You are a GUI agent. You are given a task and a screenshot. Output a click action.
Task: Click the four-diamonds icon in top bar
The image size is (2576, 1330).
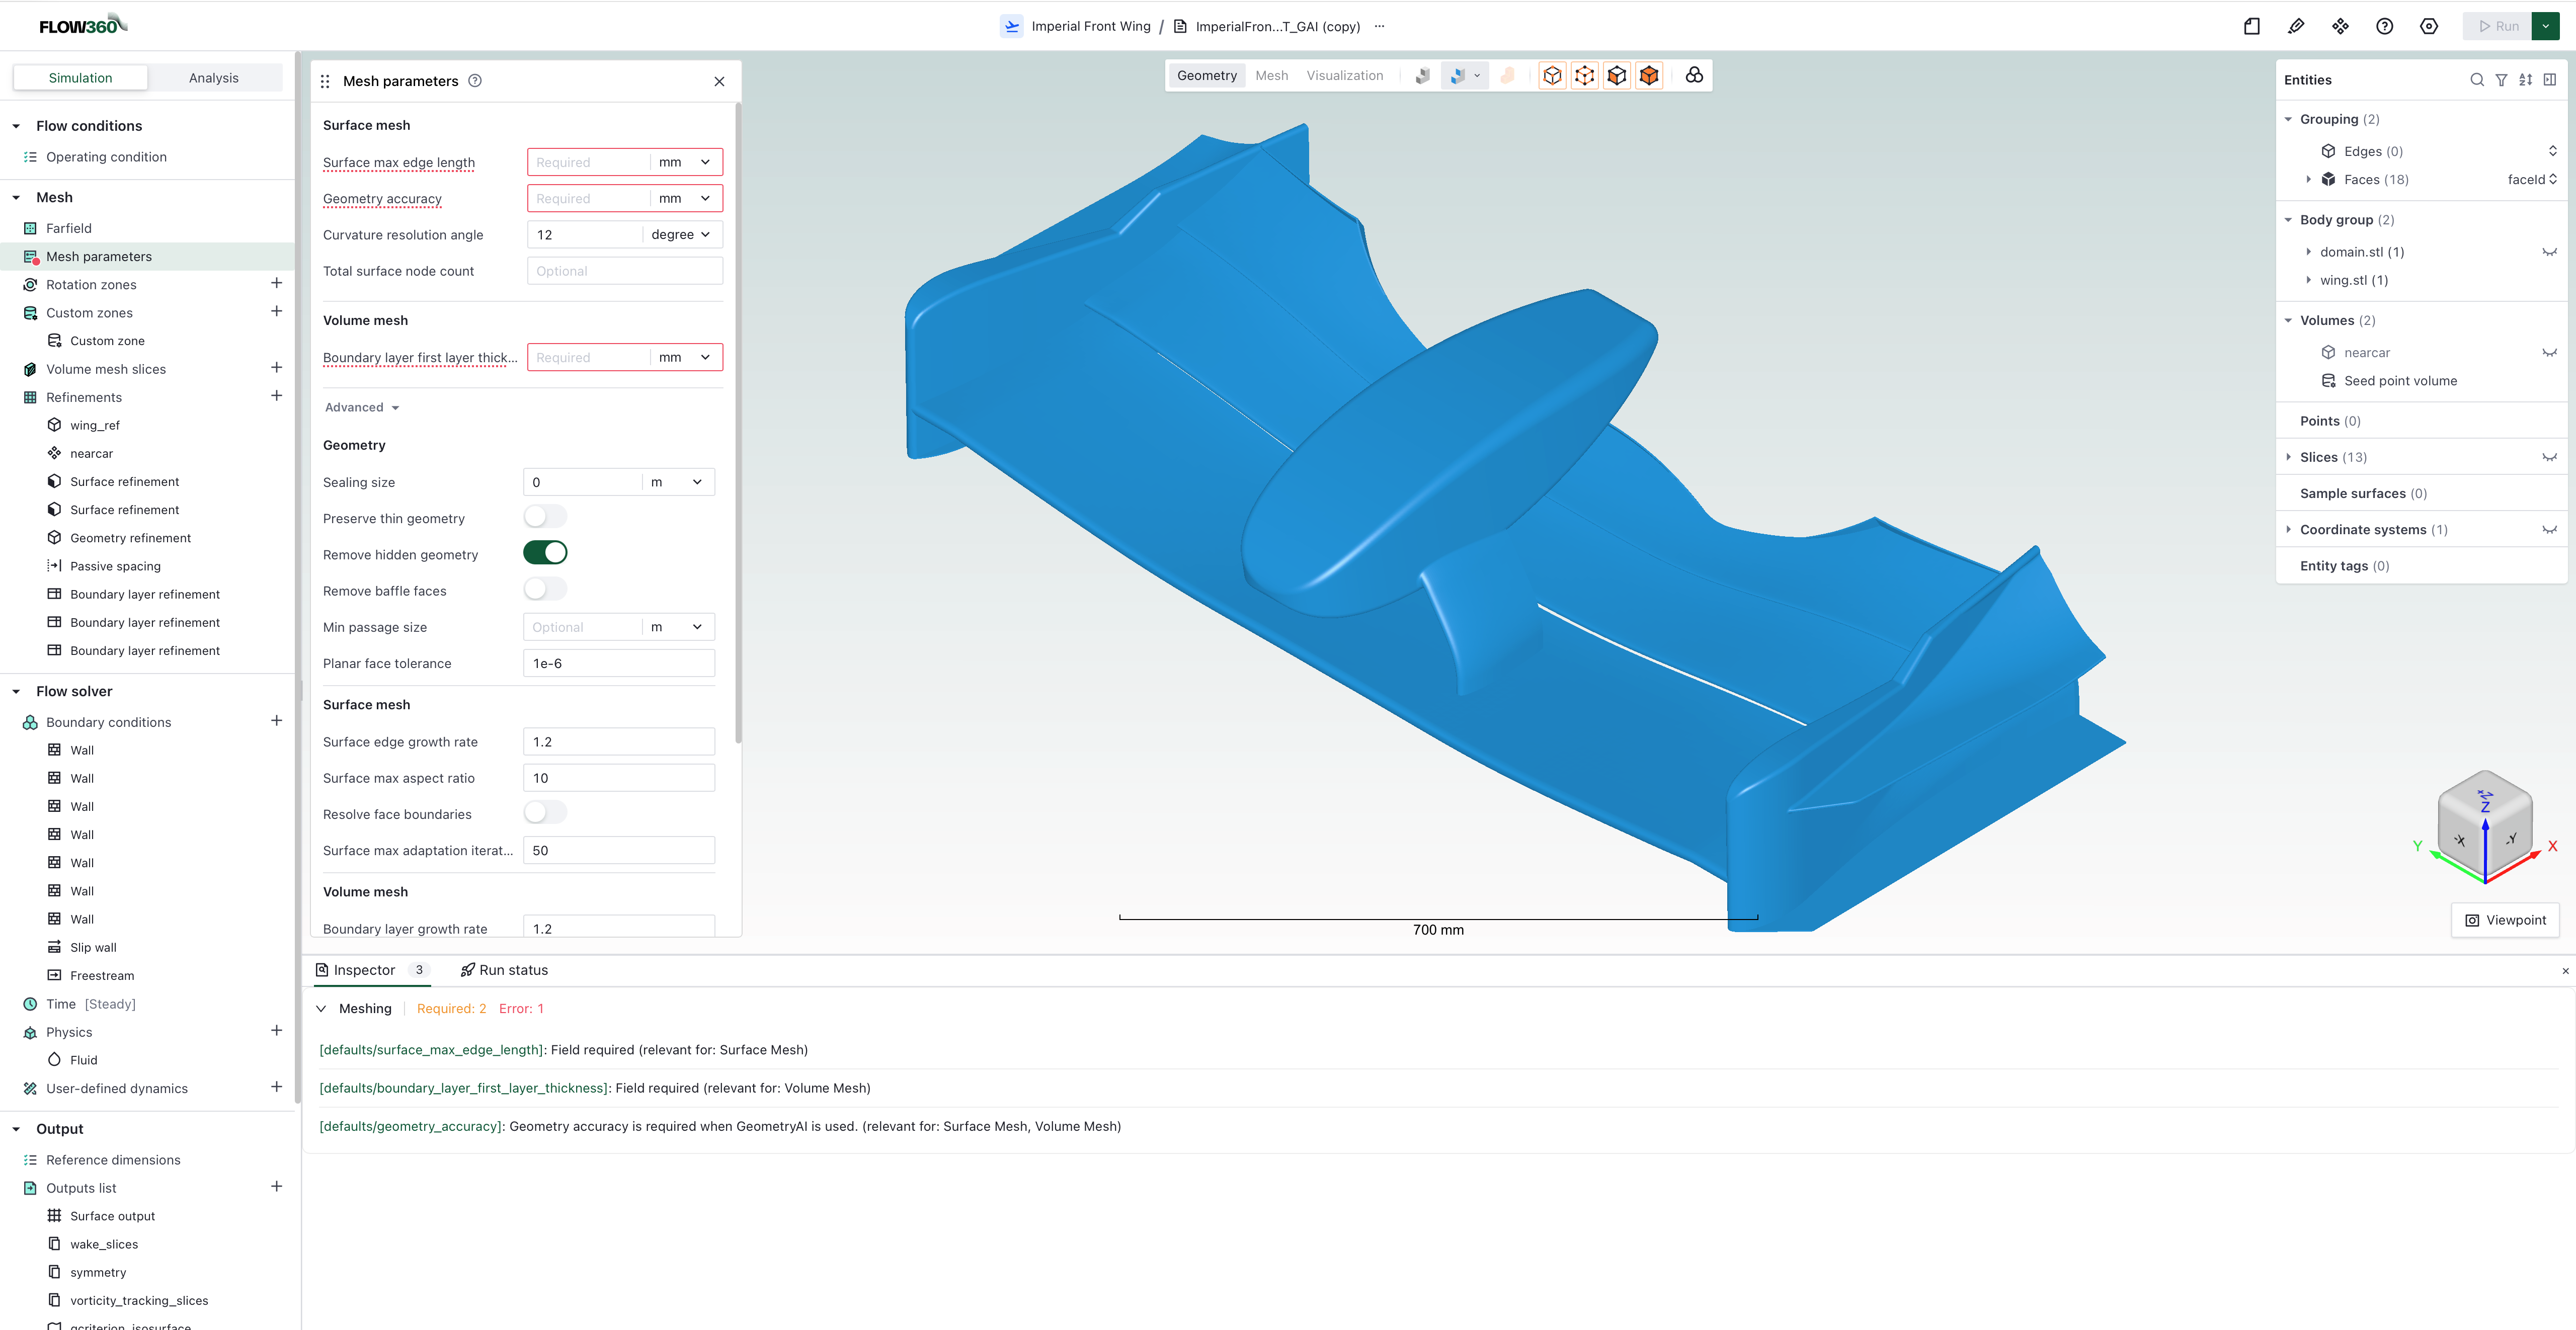point(2340,27)
